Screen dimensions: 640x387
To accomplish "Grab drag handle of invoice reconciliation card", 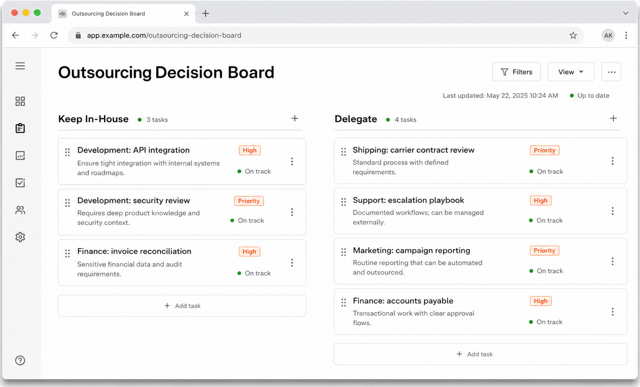I will pos(67,254).
